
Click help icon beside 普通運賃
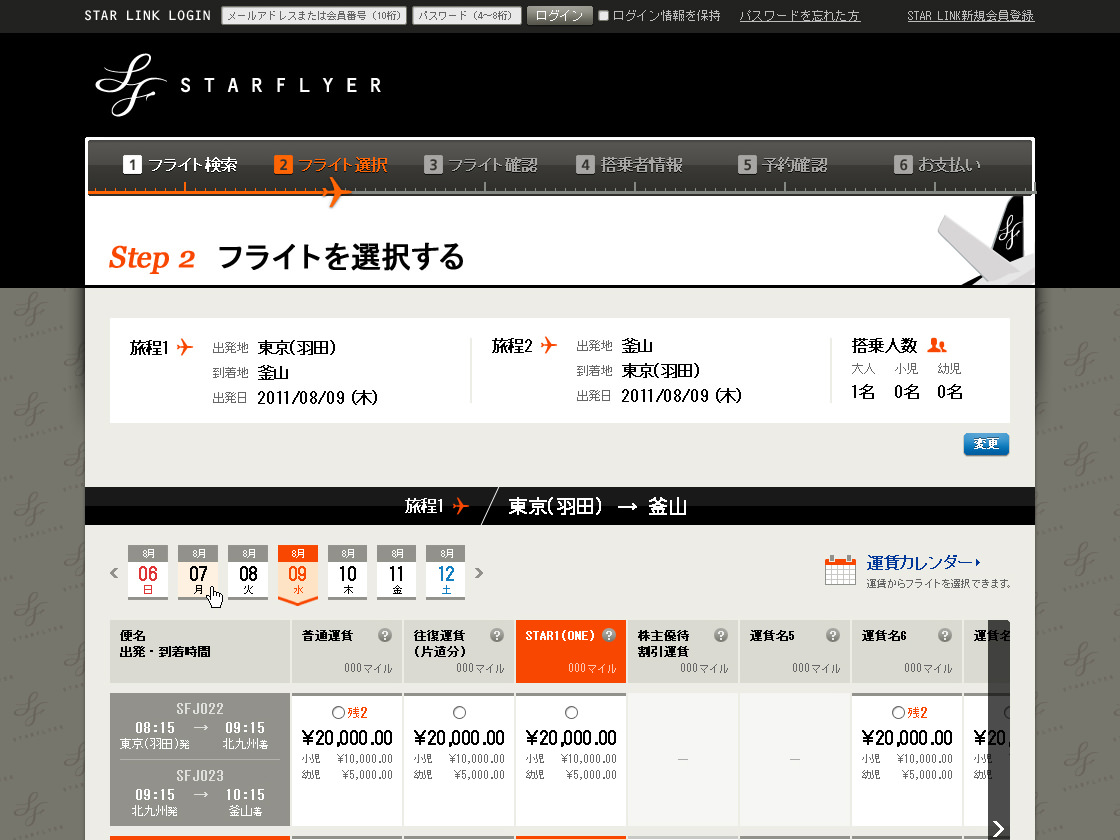point(385,636)
